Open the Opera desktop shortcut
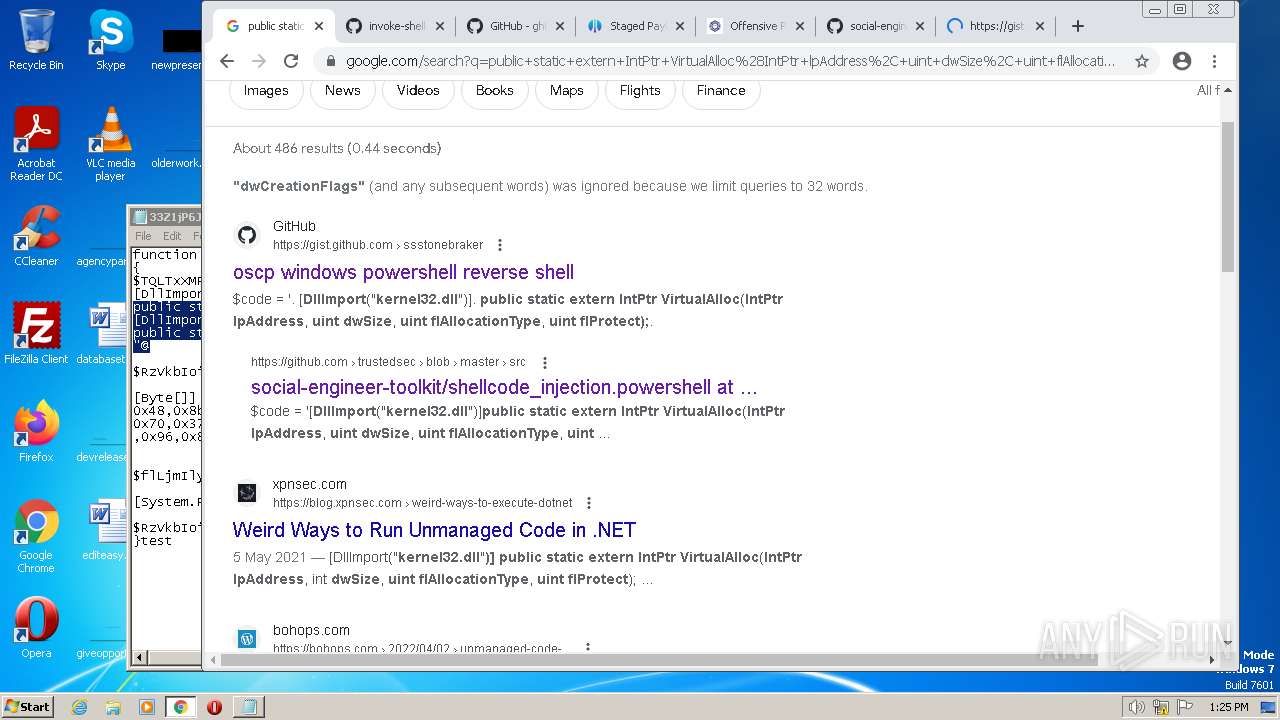Viewport: 1280px width, 720px height. 36,627
